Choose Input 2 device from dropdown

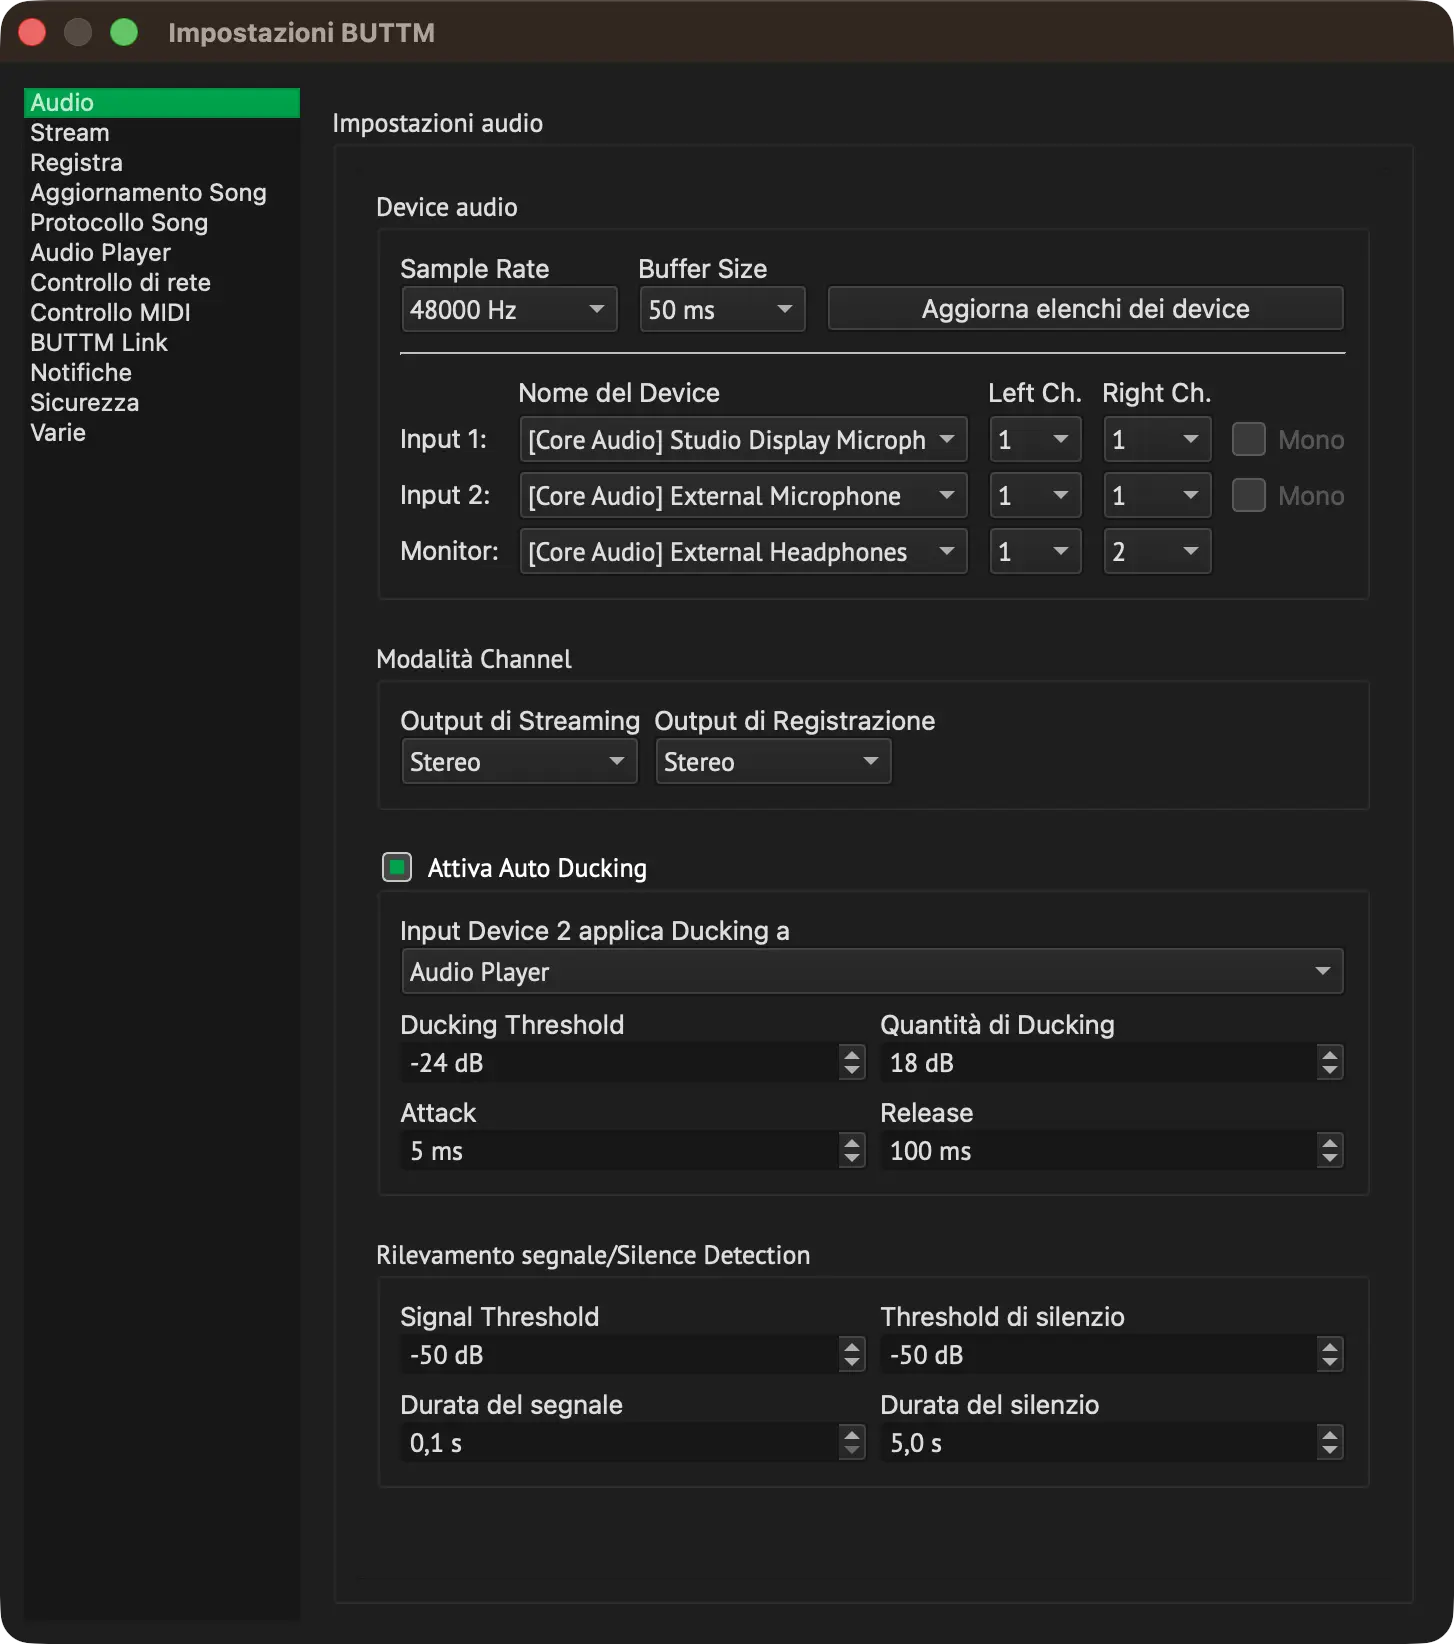point(743,496)
